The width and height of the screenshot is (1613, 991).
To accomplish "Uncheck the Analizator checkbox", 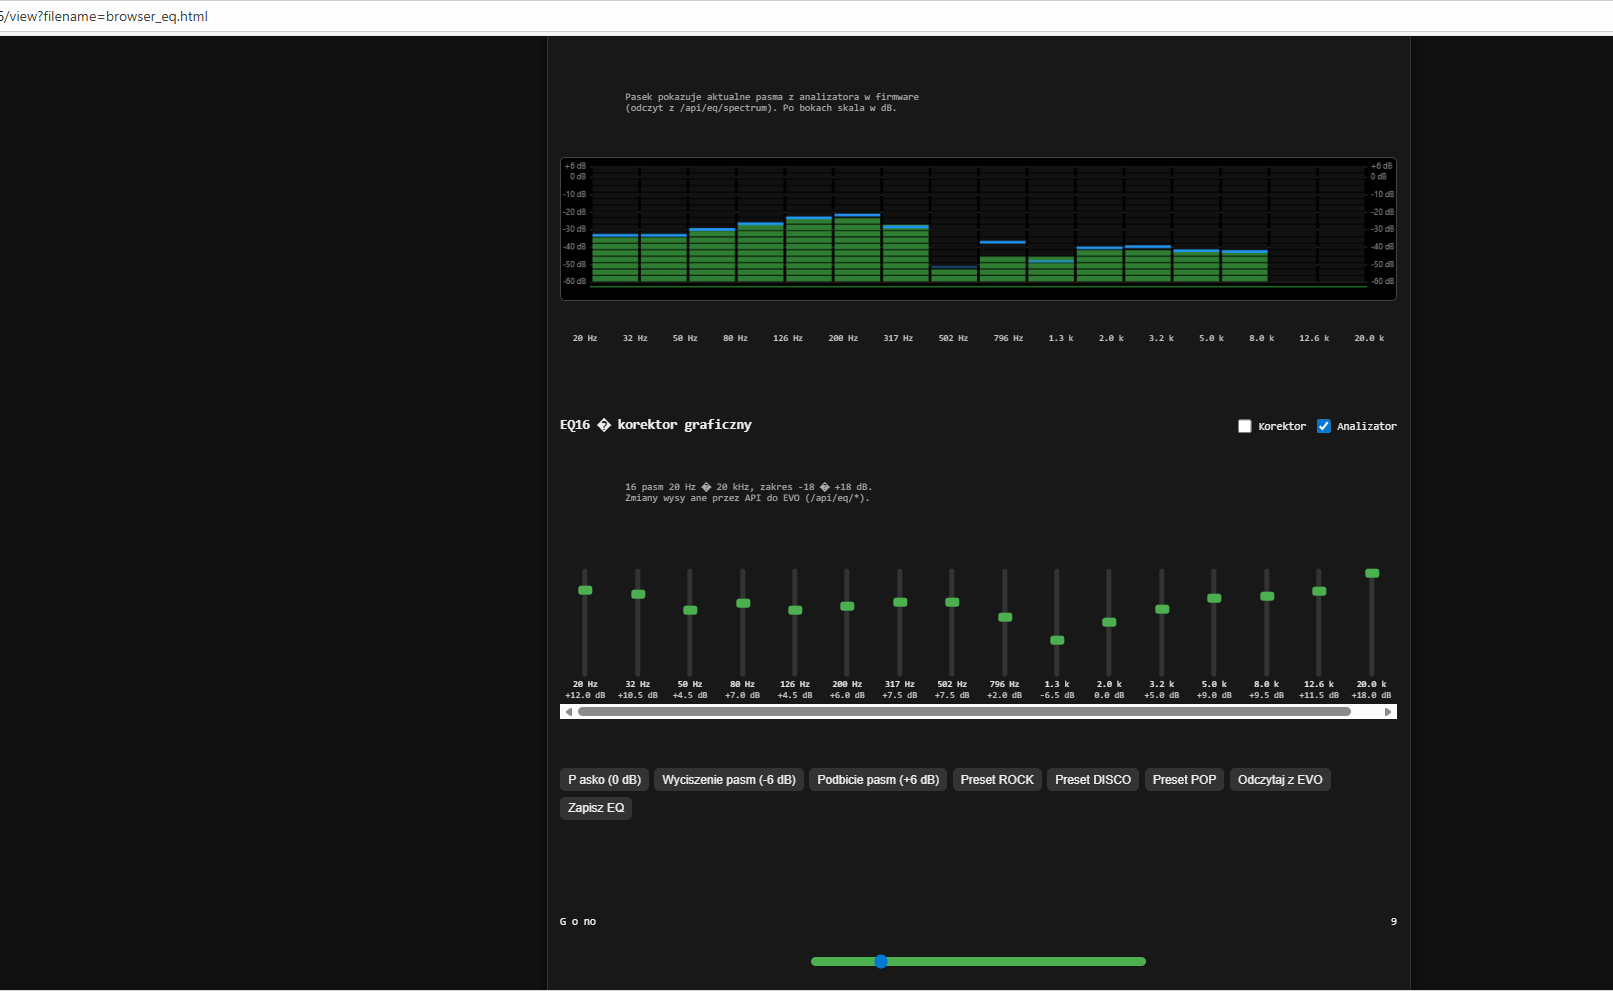I will coord(1323,426).
